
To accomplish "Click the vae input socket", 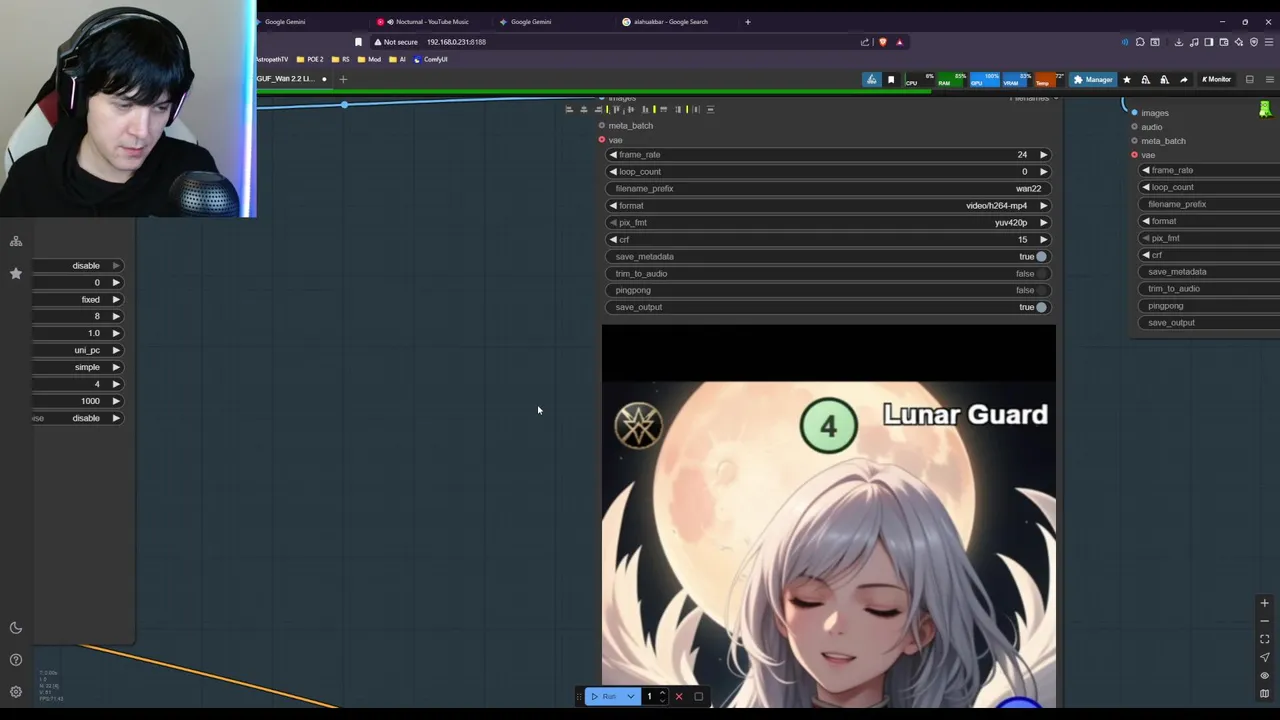I will (602, 140).
